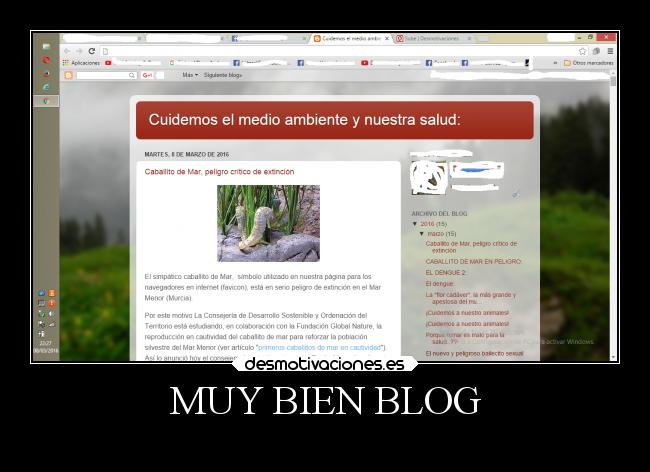Click the Siguiente blog link
The width and height of the screenshot is (650, 472).
[223, 75]
